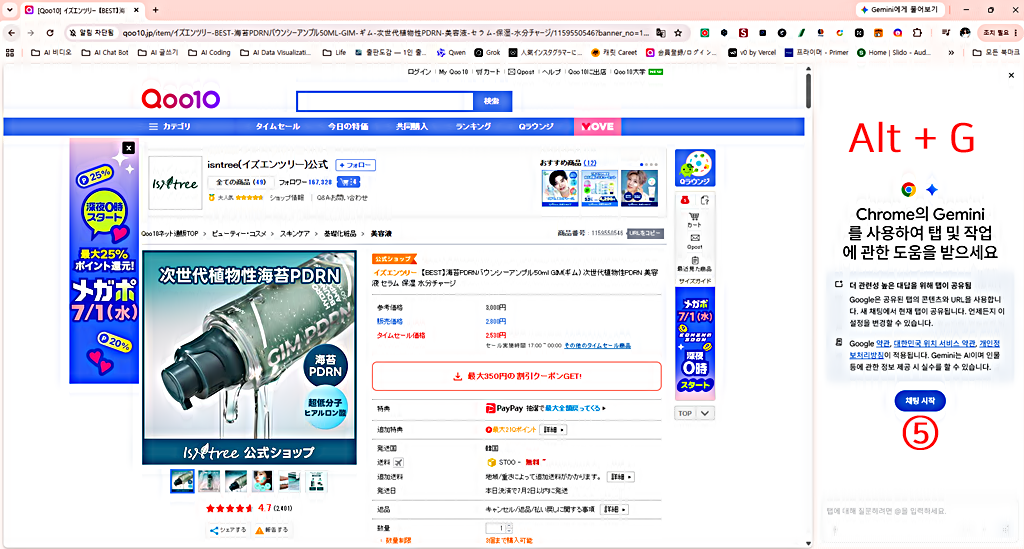Open the タイムセール tab
1024x549 pixels.
click(x=278, y=127)
